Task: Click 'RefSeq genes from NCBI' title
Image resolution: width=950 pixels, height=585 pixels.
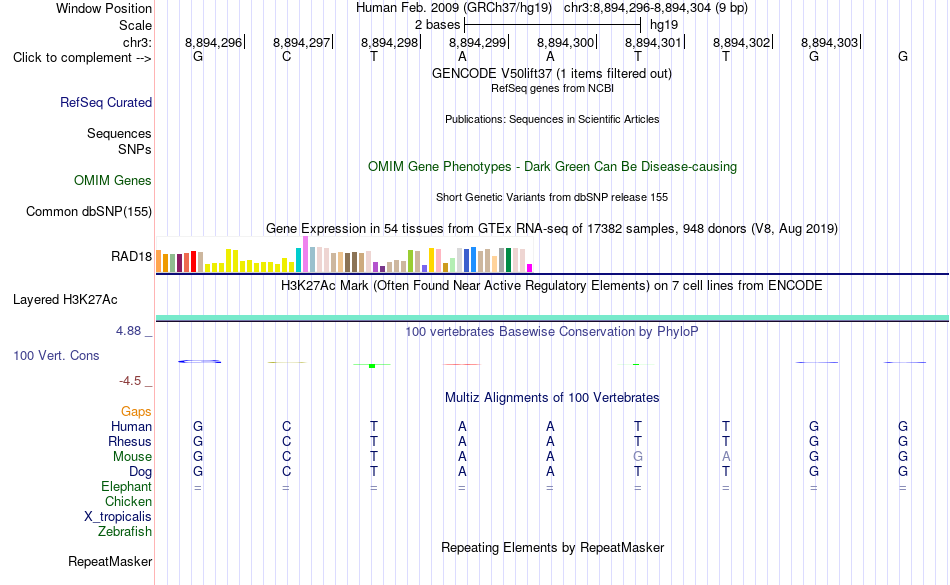Action: pos(552,88)
